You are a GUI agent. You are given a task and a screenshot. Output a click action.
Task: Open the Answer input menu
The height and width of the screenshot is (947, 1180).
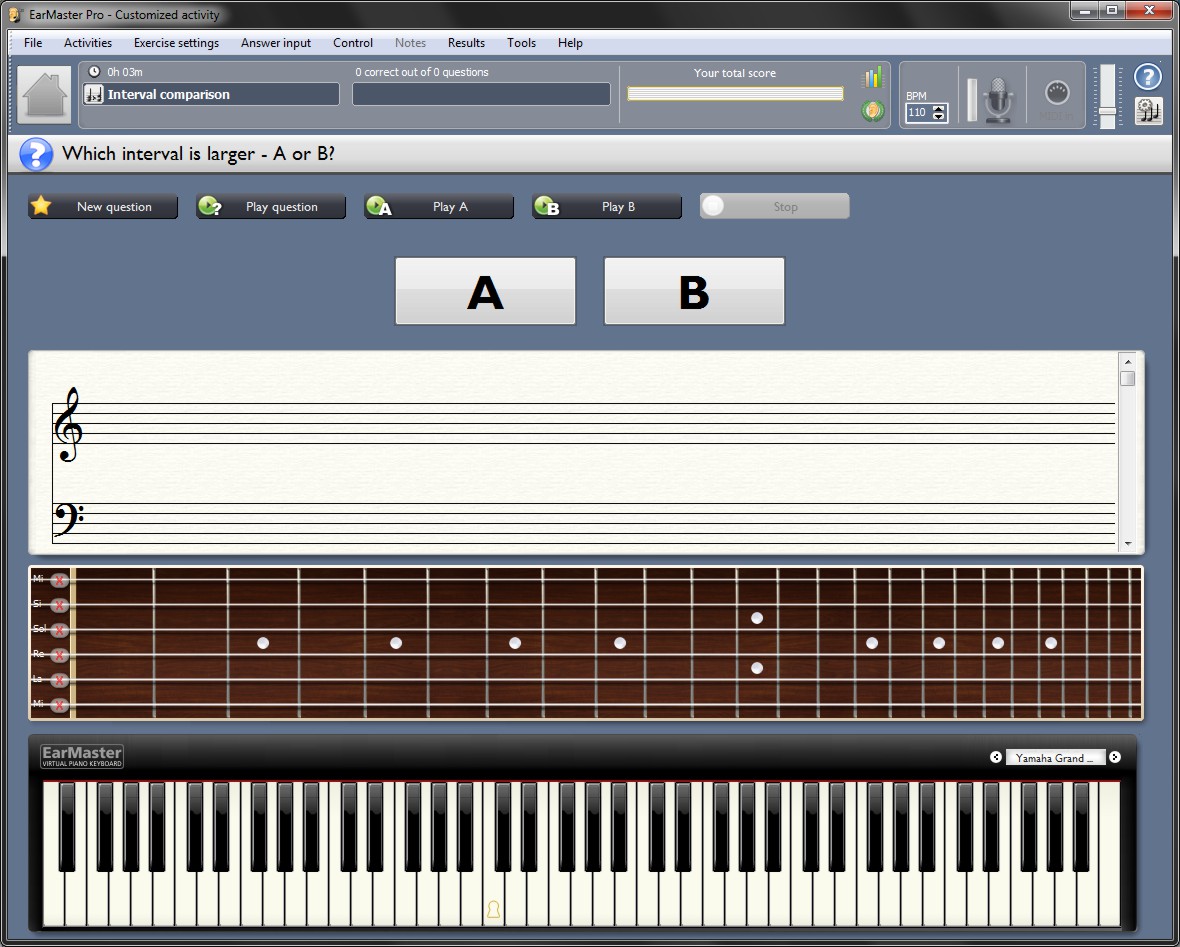276,43
